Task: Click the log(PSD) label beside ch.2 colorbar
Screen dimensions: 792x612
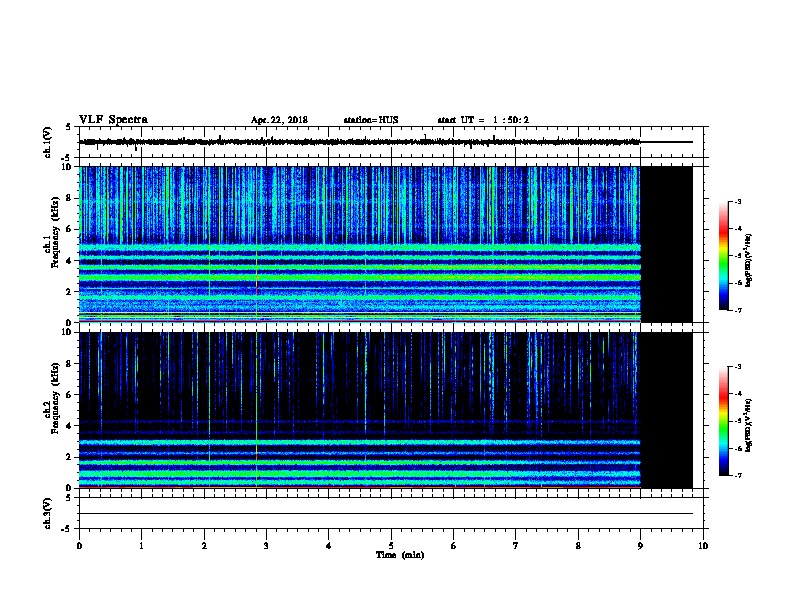Action: pyautogui.click(x=748, y=425)
